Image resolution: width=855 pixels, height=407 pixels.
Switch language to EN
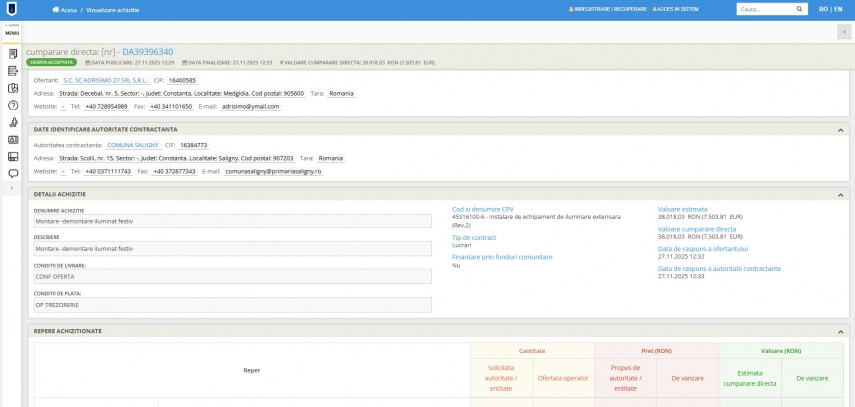click(x=836, y=9)
